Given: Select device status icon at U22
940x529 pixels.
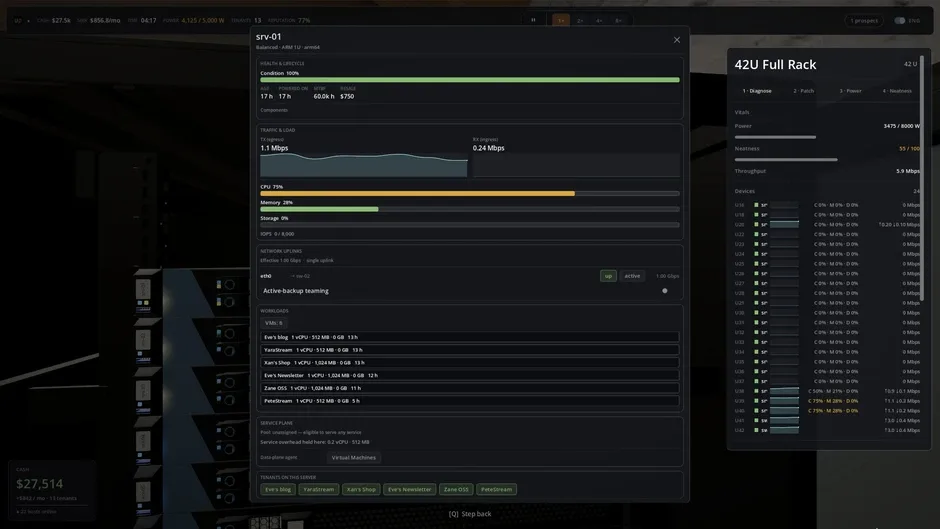Looking at the screenshot, I should click(756, 235).
